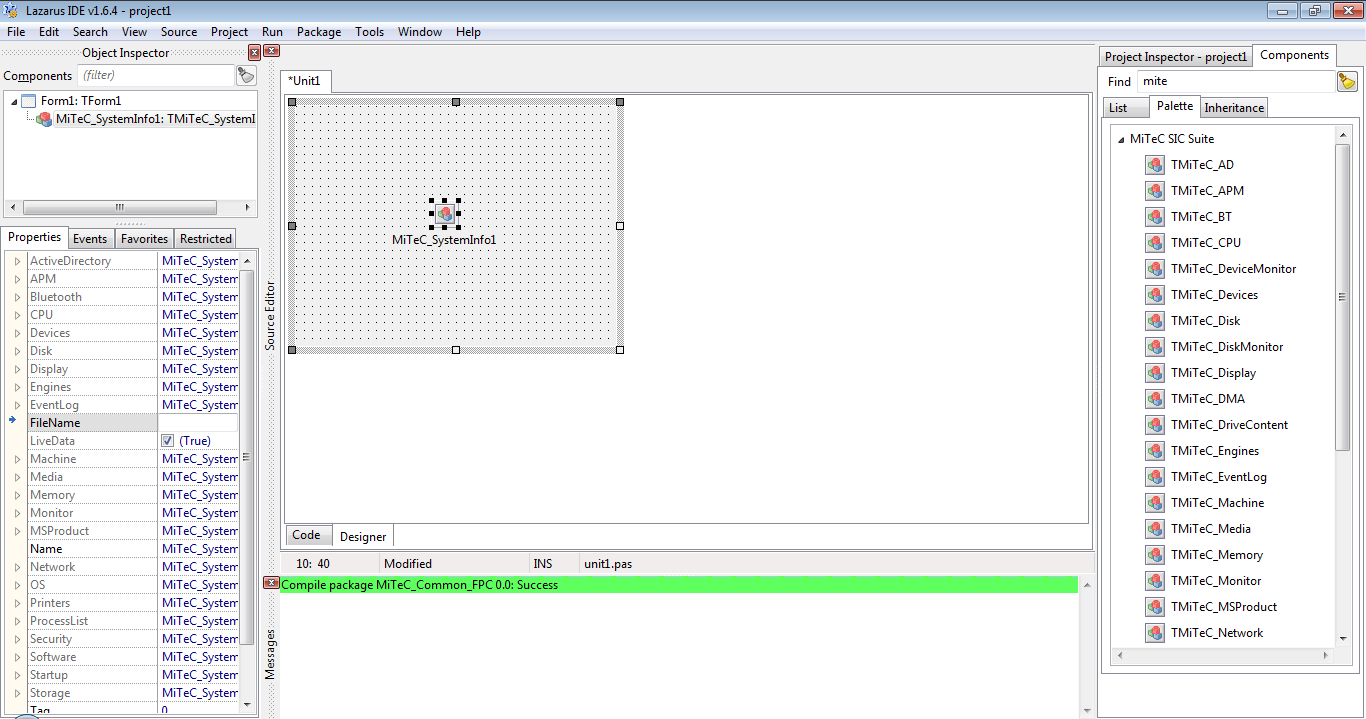Image resolution: width=1366 pixels, height=719 pixels.
Task: Expand the APM property
Action: [17, 279]
